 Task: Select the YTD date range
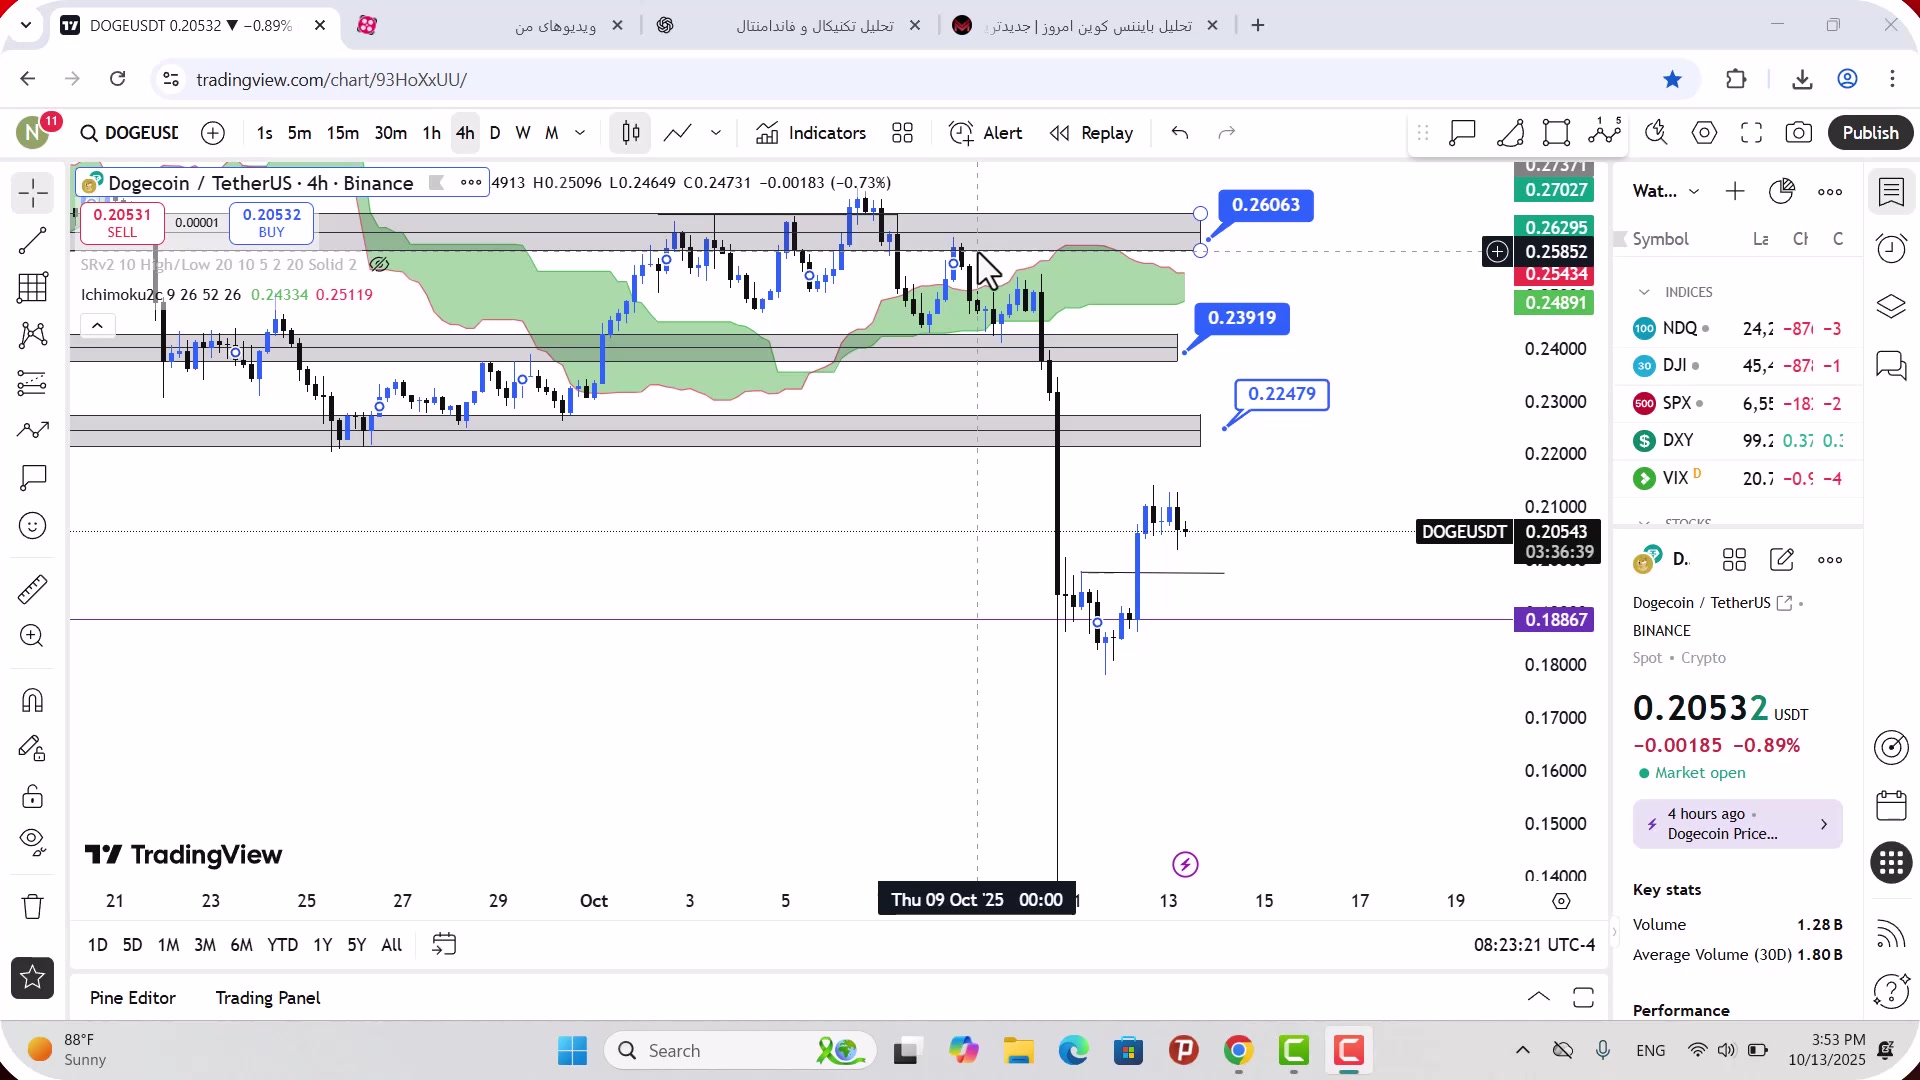pos(282,945)
